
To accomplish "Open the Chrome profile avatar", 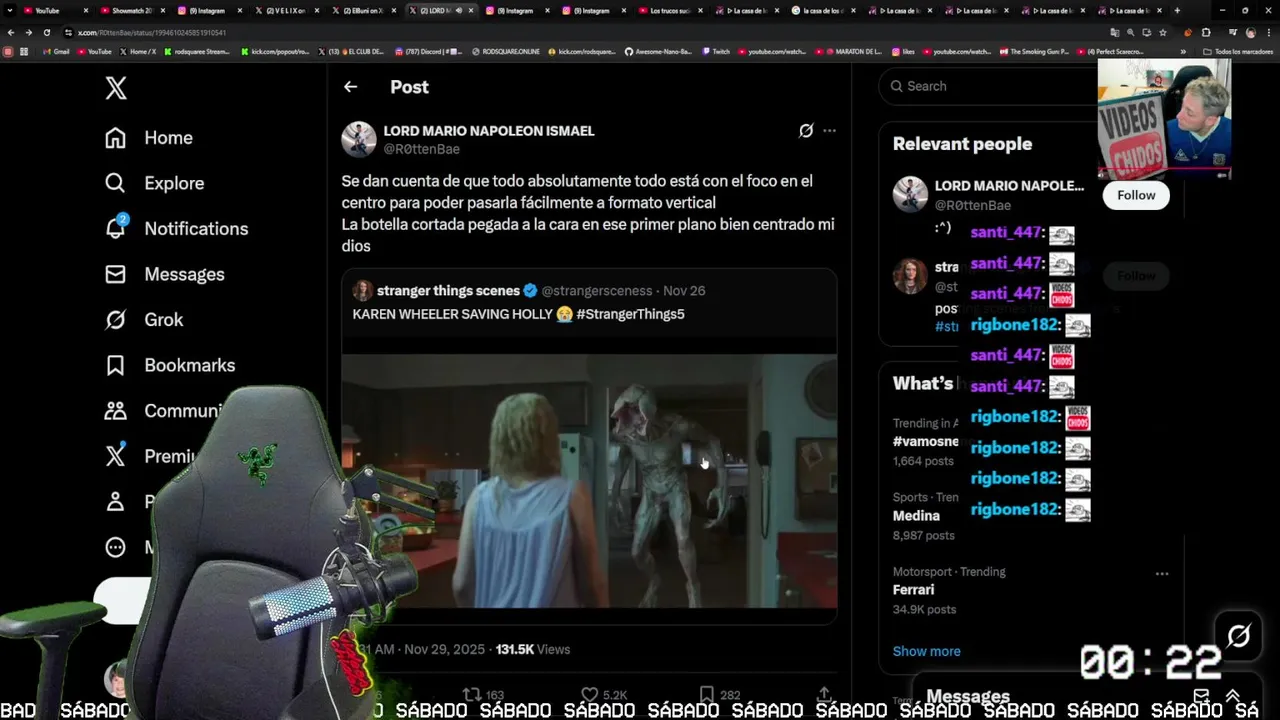I will point(1250,32).
